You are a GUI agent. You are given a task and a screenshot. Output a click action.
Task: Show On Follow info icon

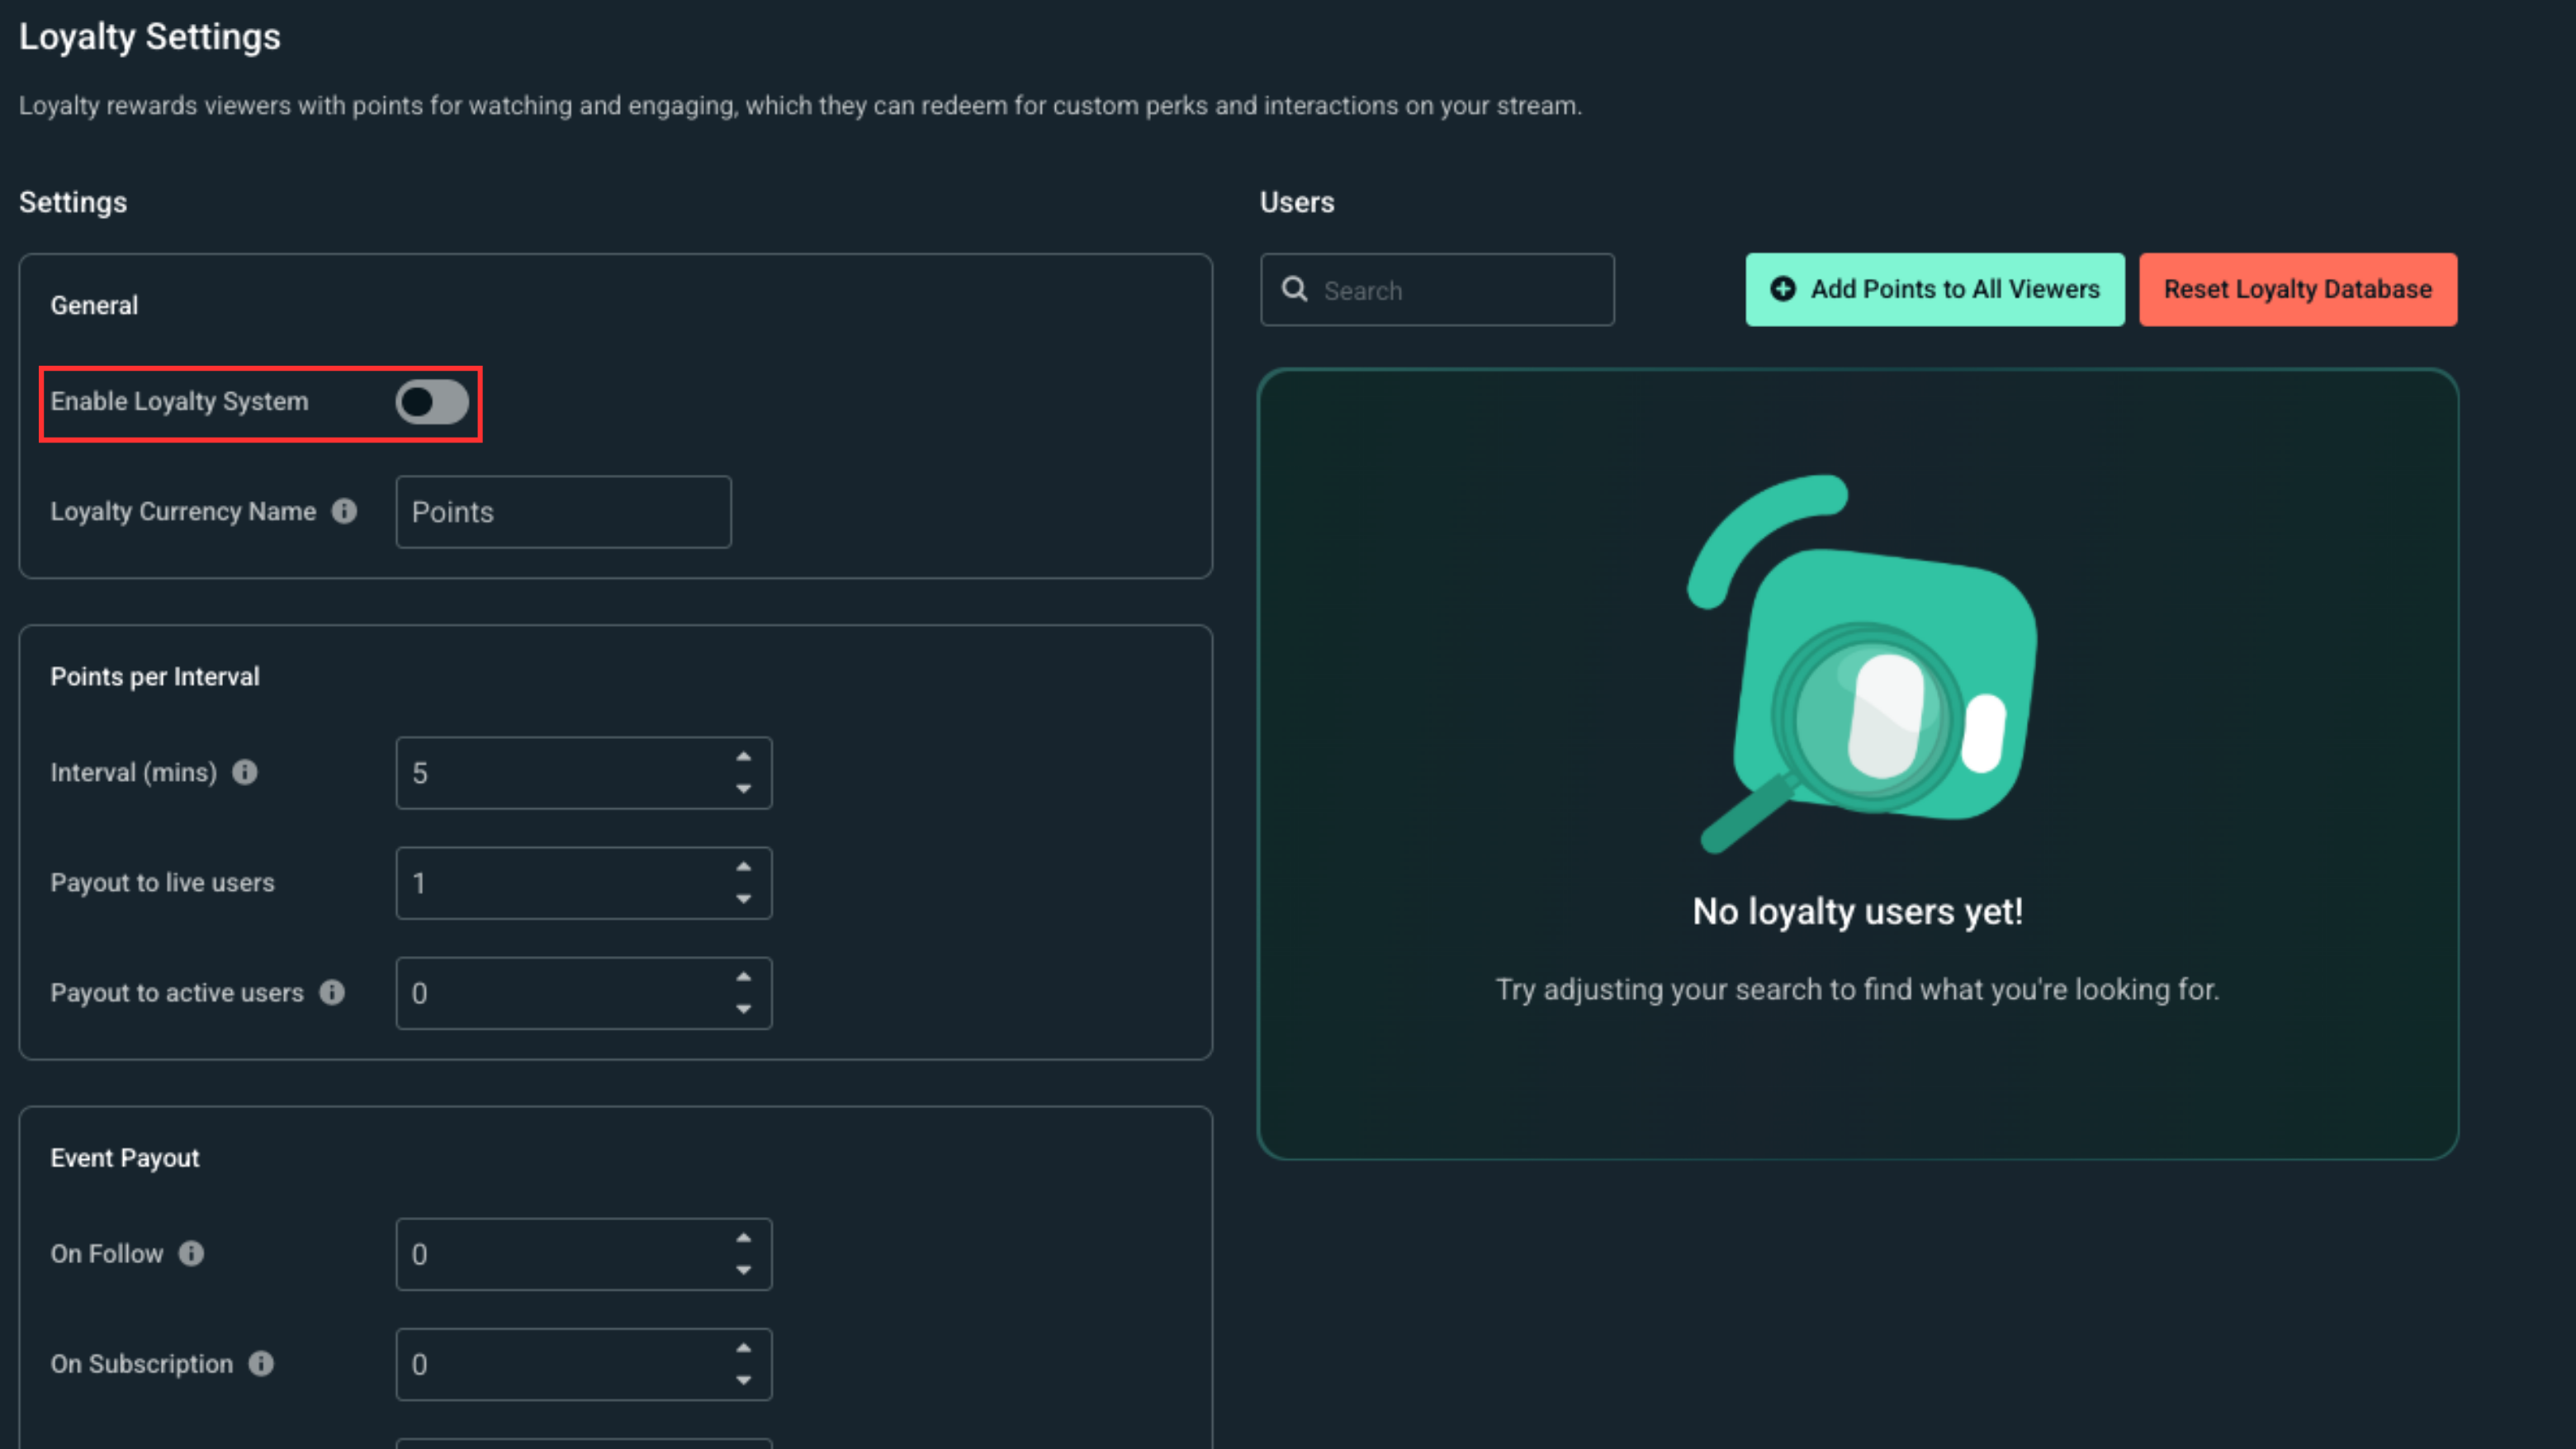pos(191,1253)
